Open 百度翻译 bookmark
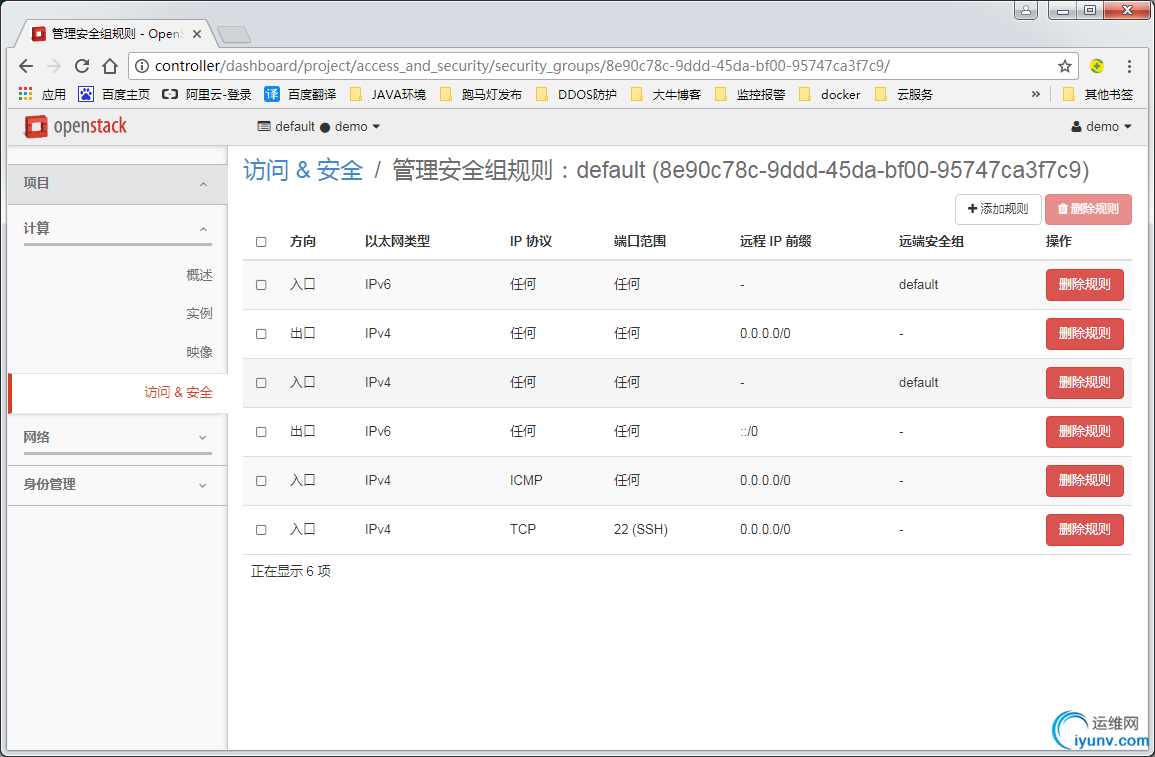 pos(300,95)
